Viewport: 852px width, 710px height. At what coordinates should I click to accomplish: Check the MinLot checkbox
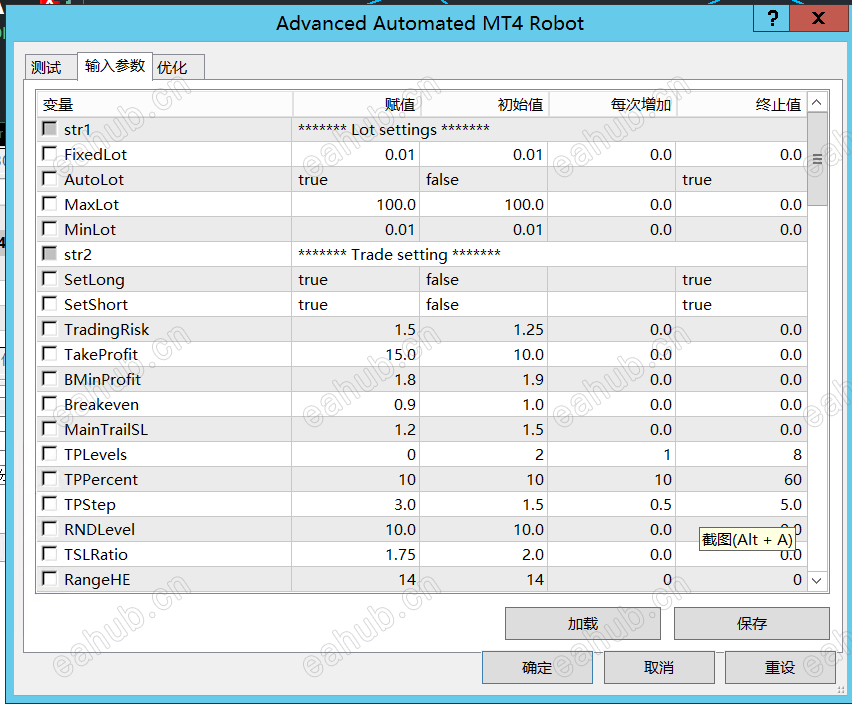coord(49,229)
